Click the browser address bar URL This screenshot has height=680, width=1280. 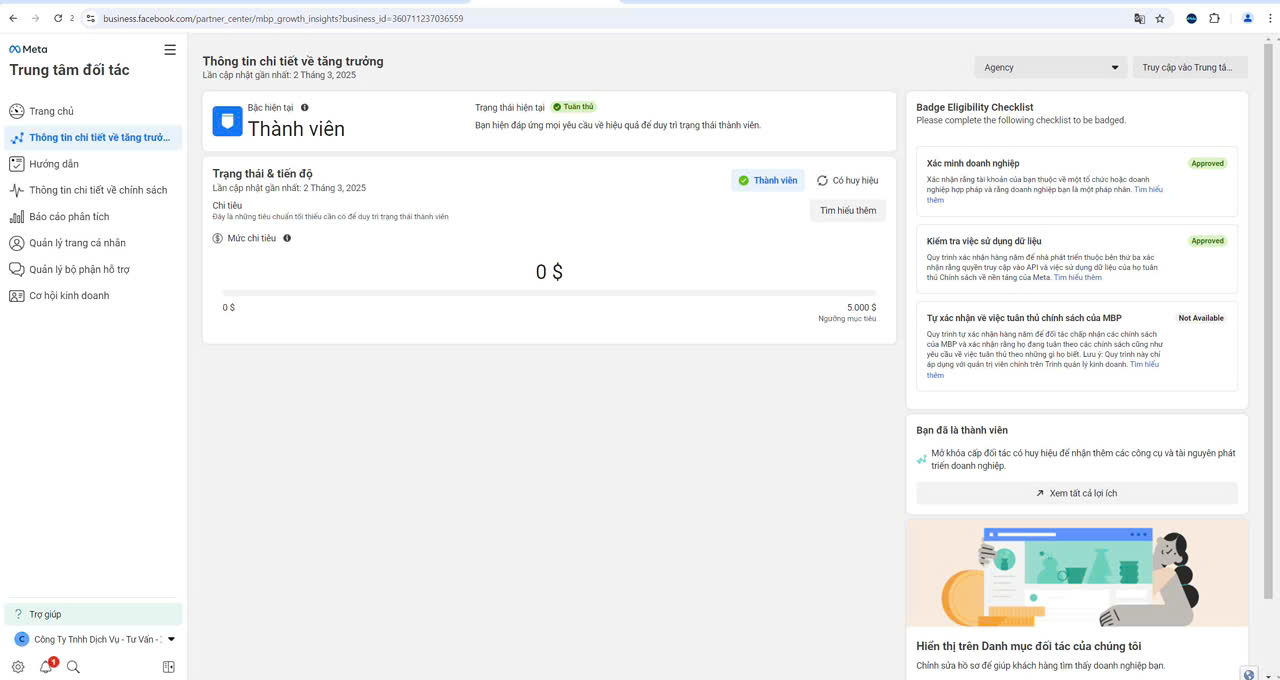(283, 18)
